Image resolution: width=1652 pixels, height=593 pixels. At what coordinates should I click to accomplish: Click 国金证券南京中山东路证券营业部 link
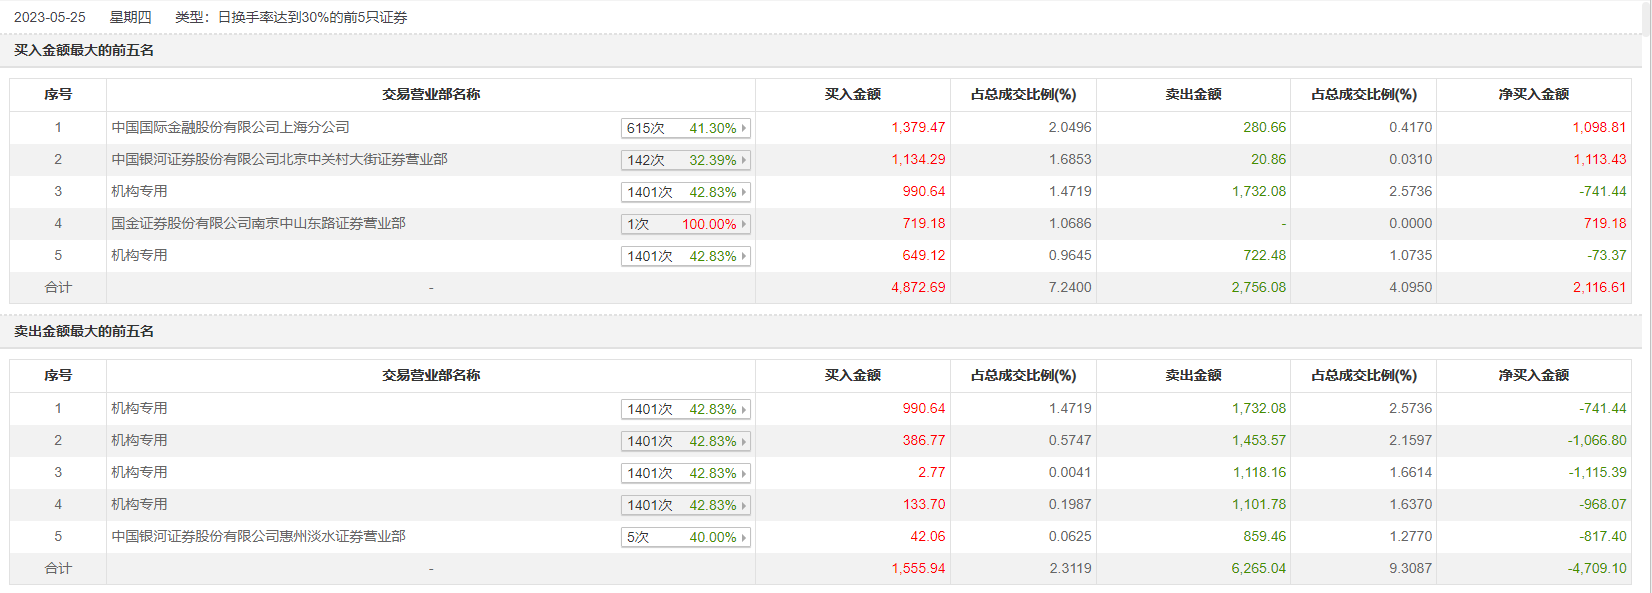point(258,223)
